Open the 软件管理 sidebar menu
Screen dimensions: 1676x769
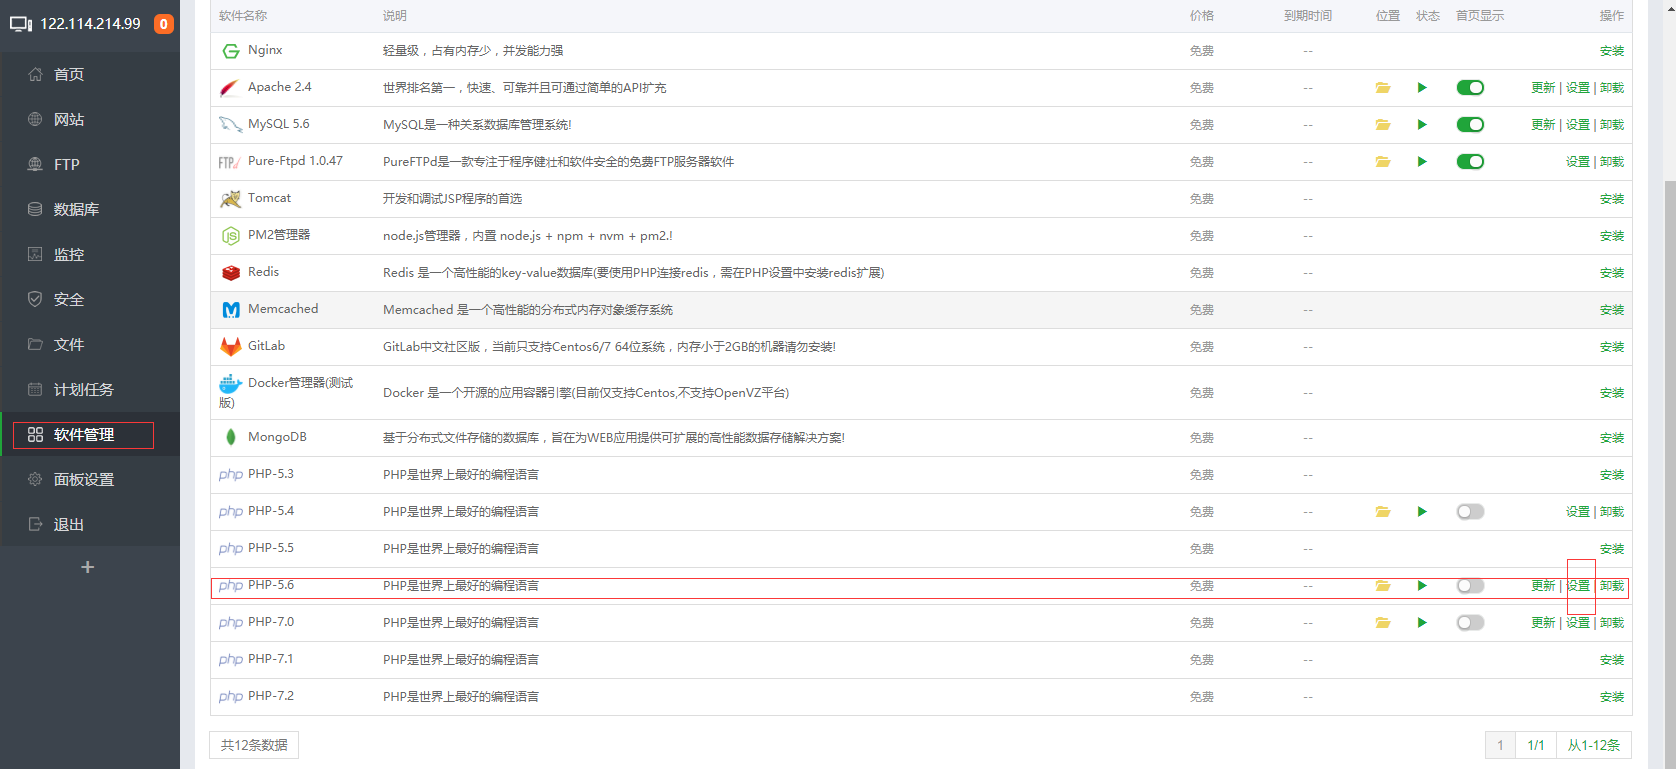(84, 435)
